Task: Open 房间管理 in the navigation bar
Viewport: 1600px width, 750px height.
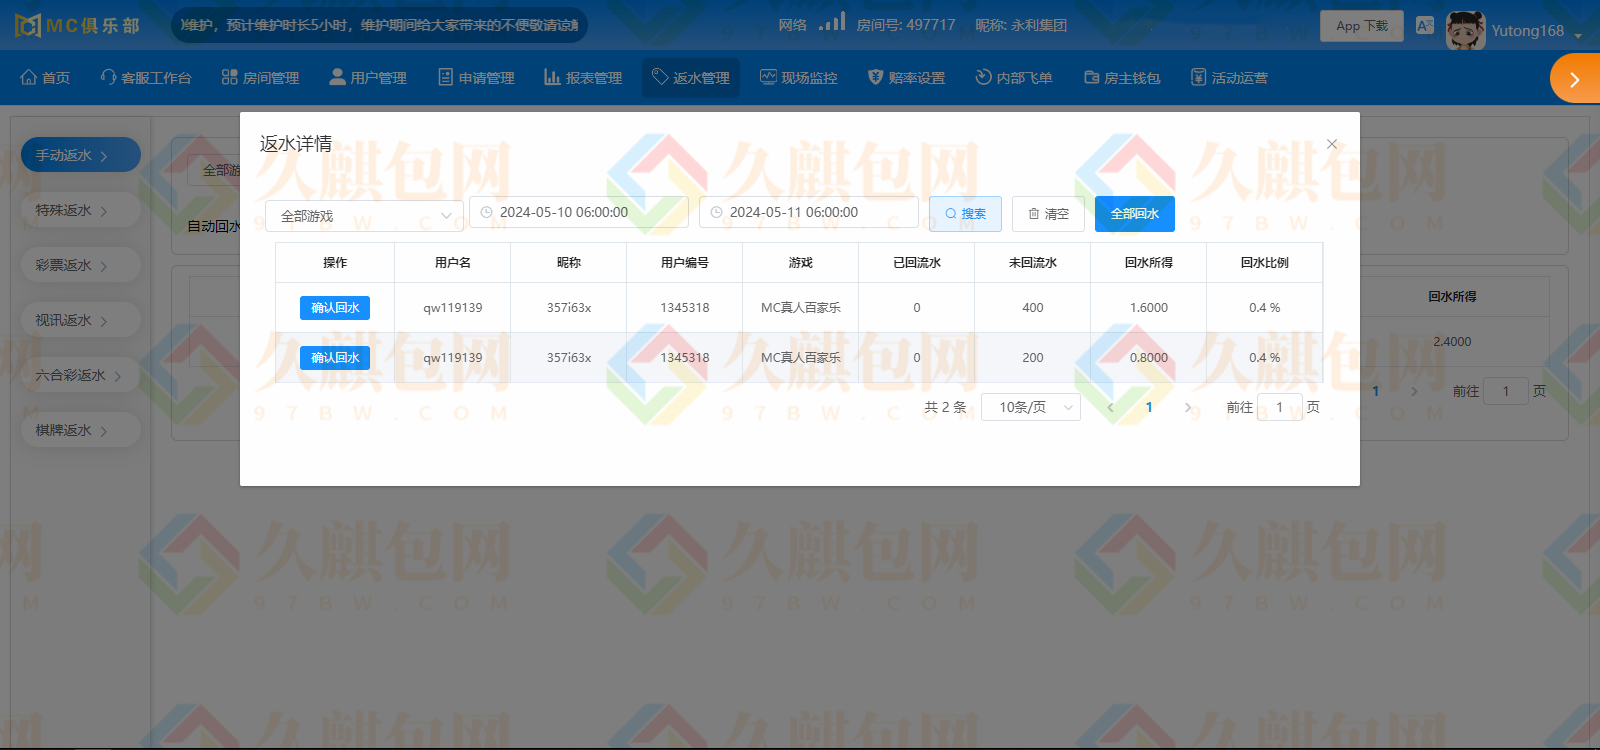Action: pos(260,78)
